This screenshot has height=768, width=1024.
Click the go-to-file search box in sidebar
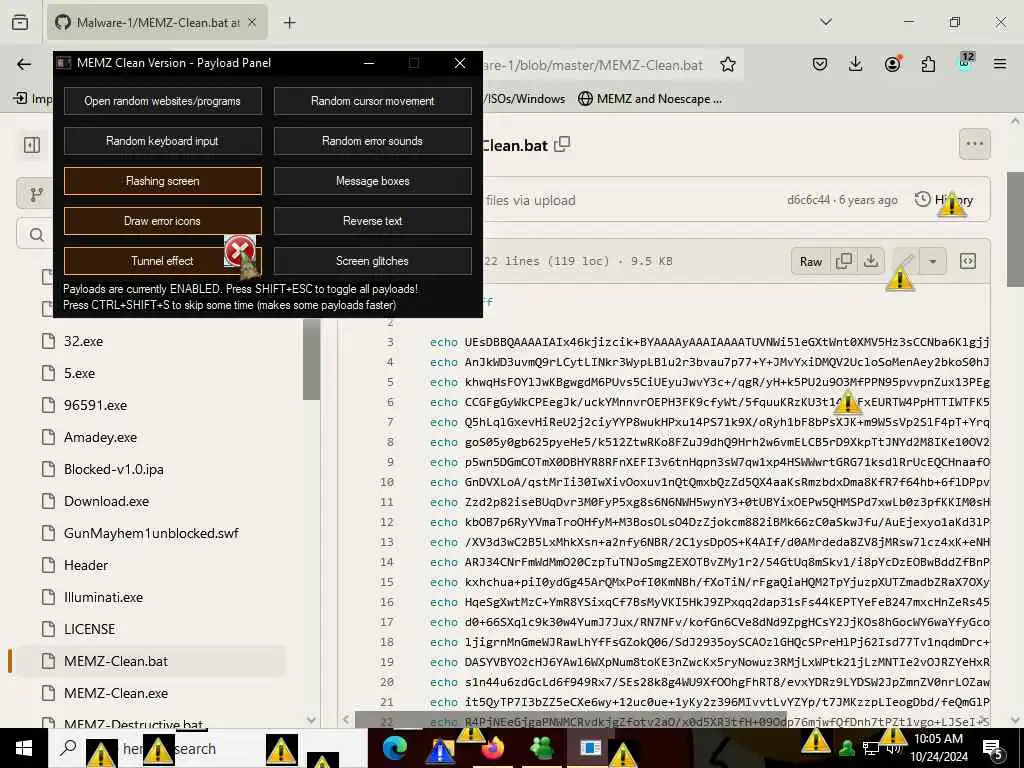point(37,234)
